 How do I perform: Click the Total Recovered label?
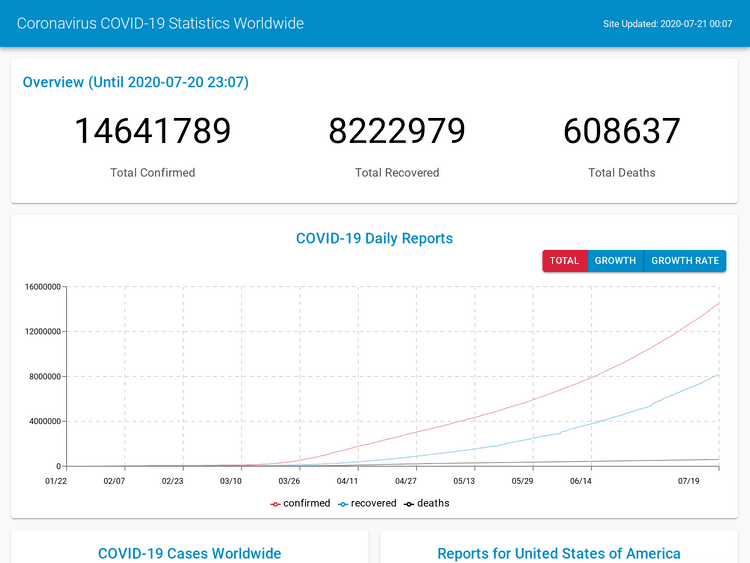point(397,173)
